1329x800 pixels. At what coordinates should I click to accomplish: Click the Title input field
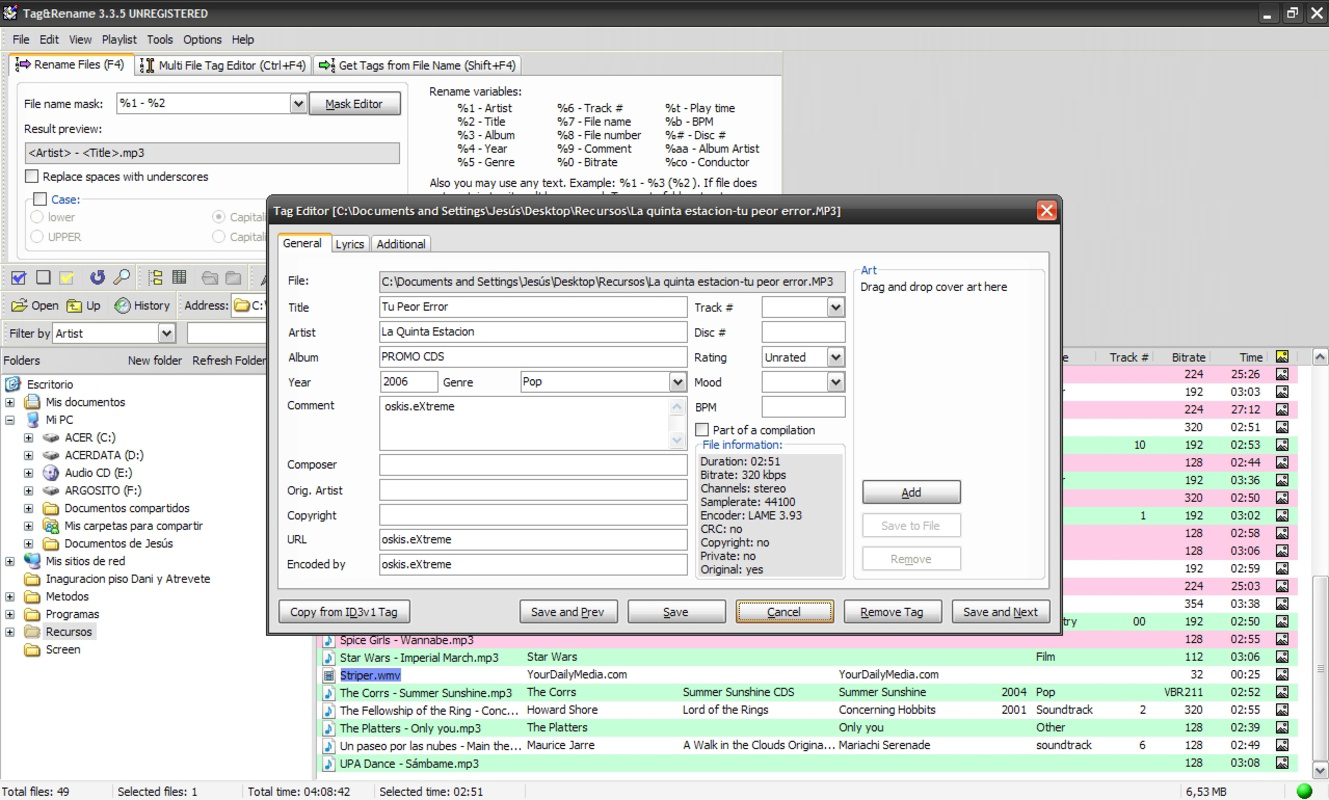click(533, 307)
